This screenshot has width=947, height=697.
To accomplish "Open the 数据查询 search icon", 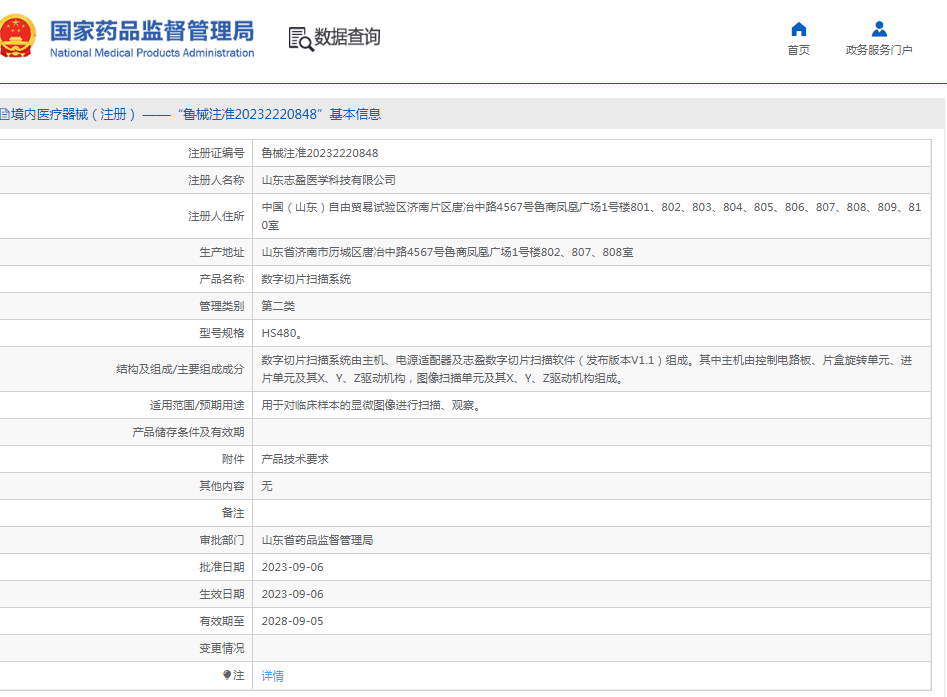I will (301, 39).
